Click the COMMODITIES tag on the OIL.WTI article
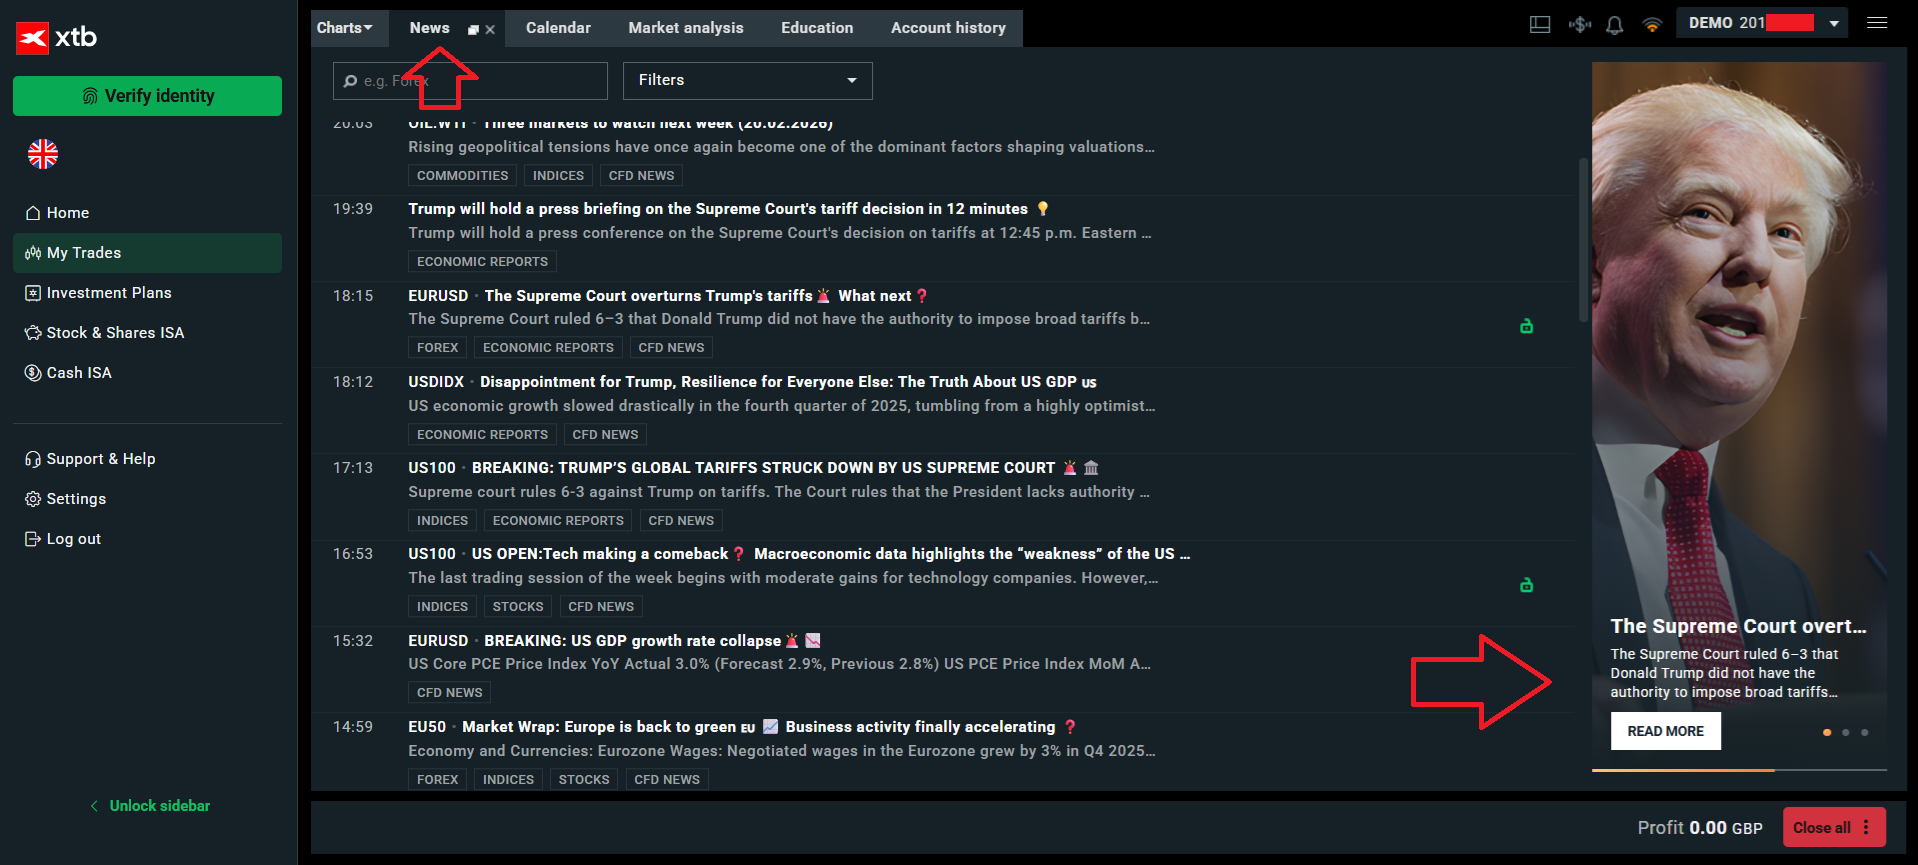 tap(462, 175)
